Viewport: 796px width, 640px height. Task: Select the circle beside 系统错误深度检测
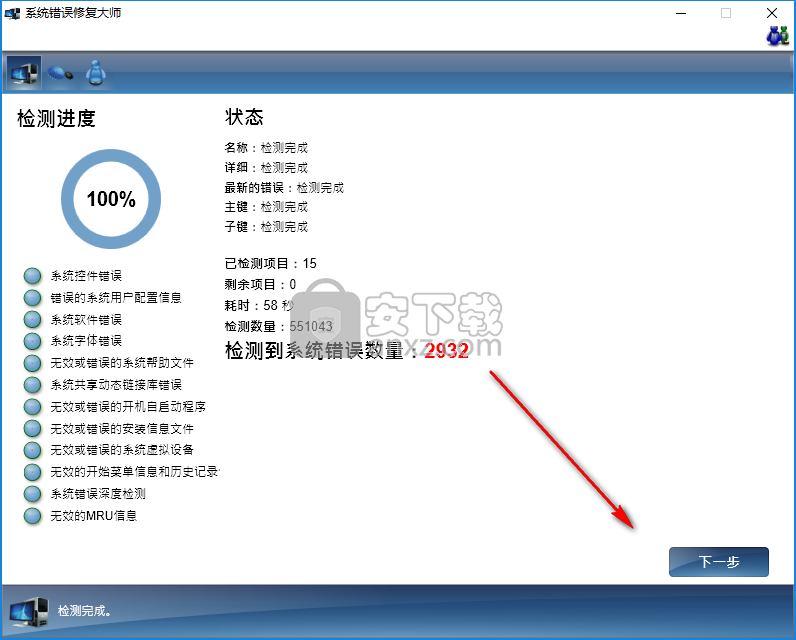point(32,494)
